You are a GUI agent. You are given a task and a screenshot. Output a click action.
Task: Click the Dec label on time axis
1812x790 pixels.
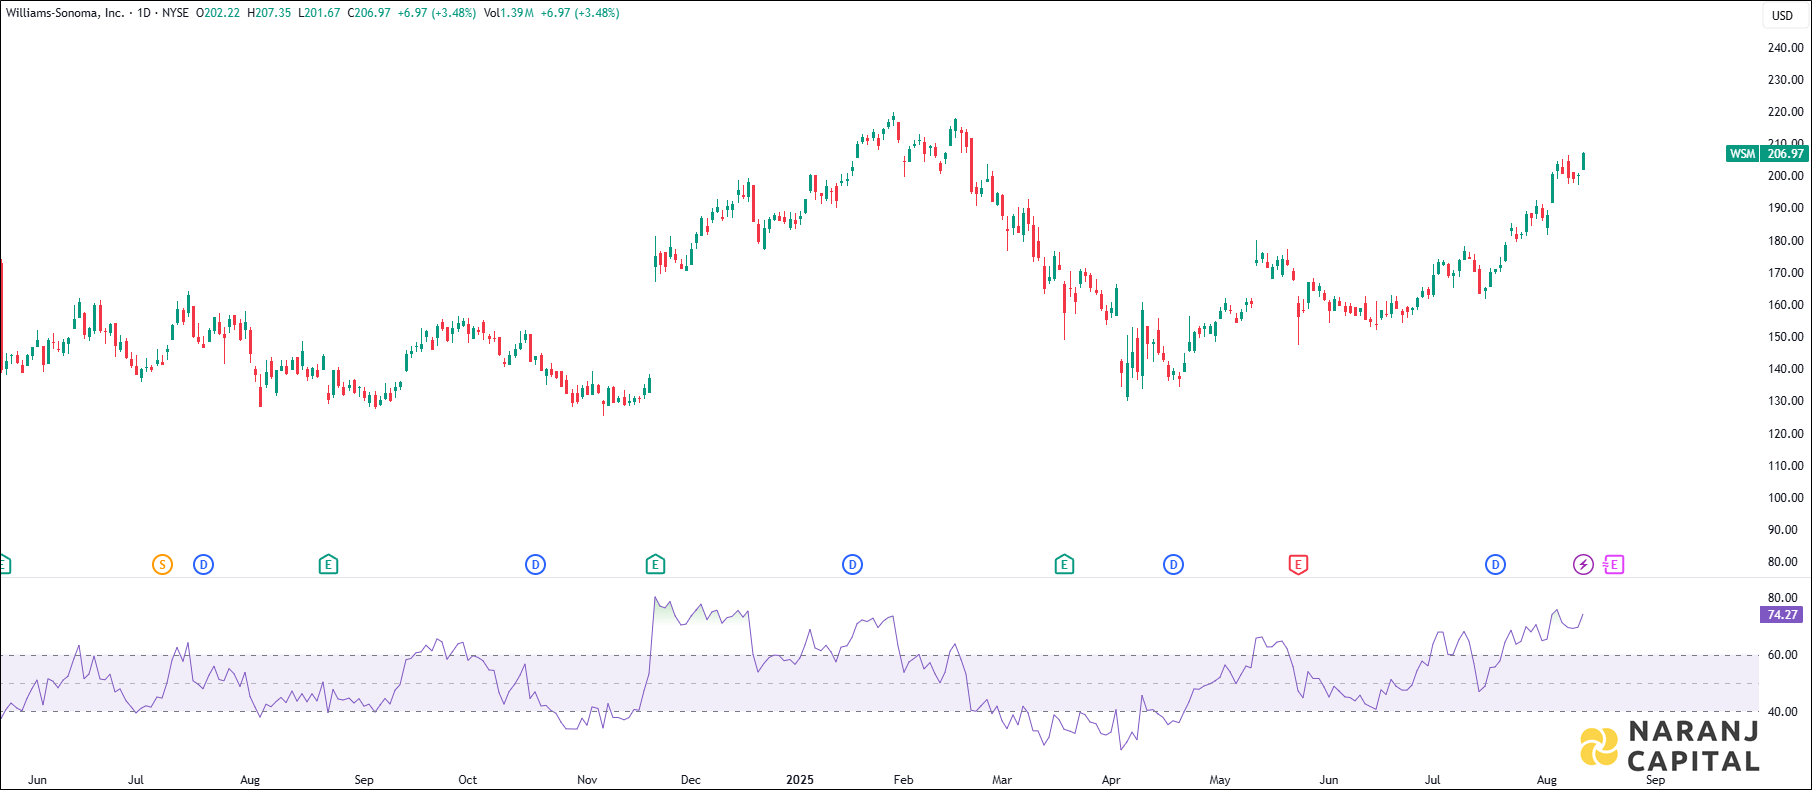[691, 780]
